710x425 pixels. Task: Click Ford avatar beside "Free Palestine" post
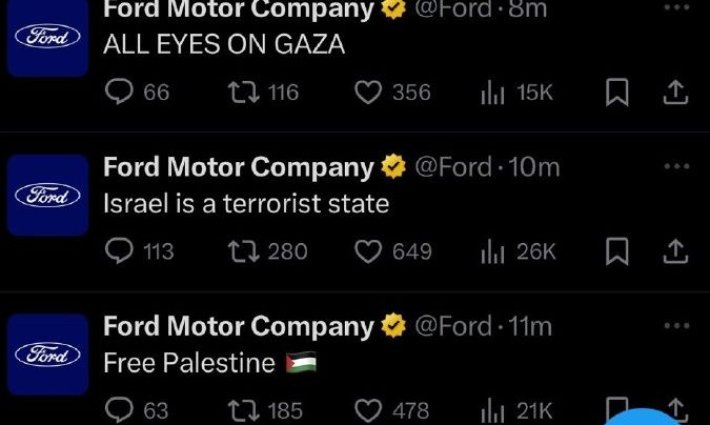click(x=48, y=354)
